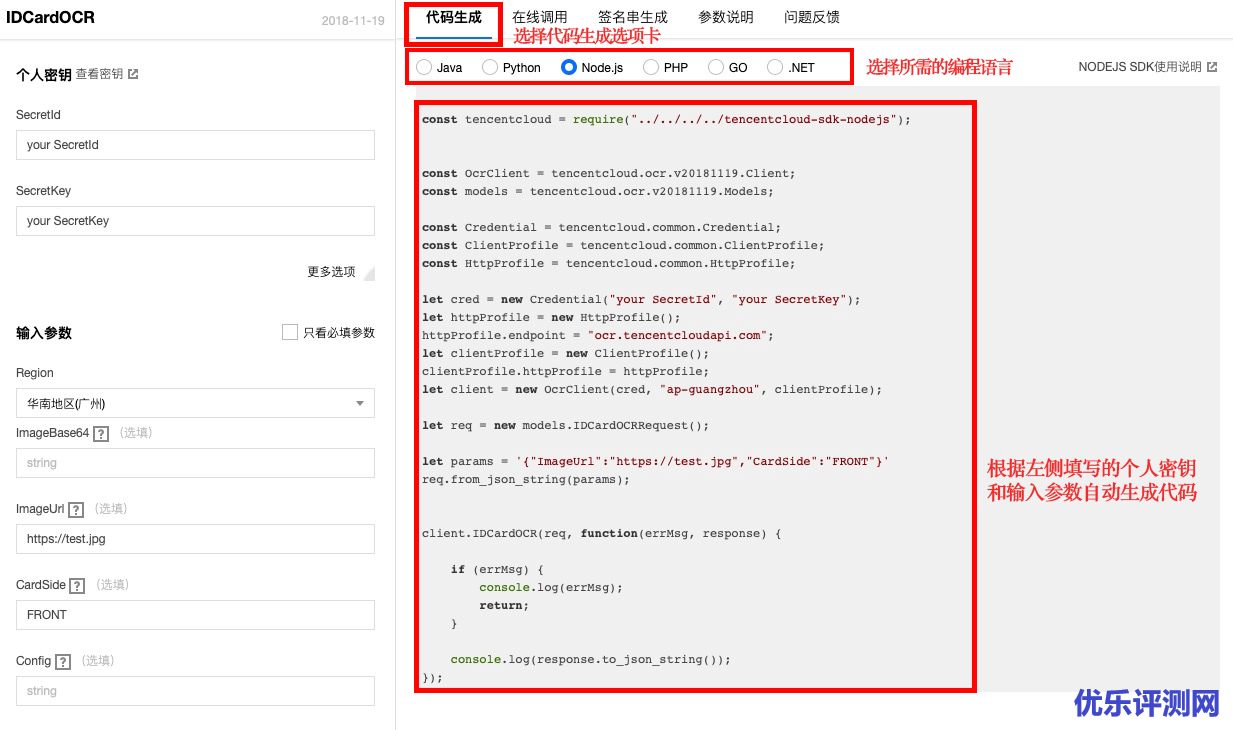This screenshot has height=730, width=1233.
Task: Select the GO language radio button
Action: click(716, 67)
